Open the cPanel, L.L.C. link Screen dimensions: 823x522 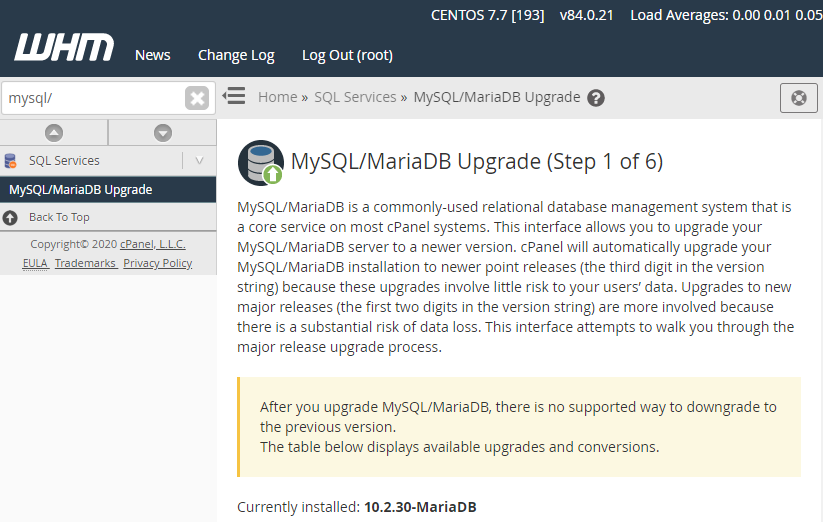153,244
